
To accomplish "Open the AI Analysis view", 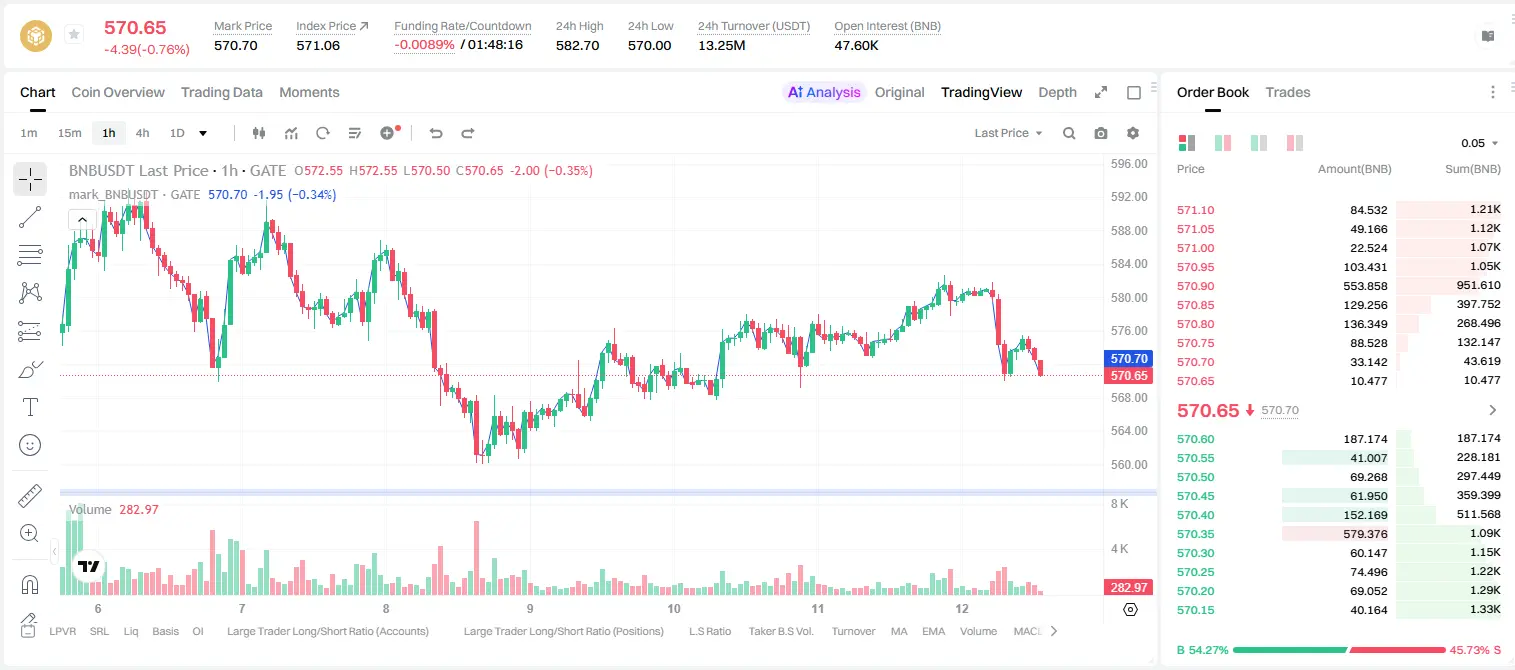I will click(x=824, y=92).
